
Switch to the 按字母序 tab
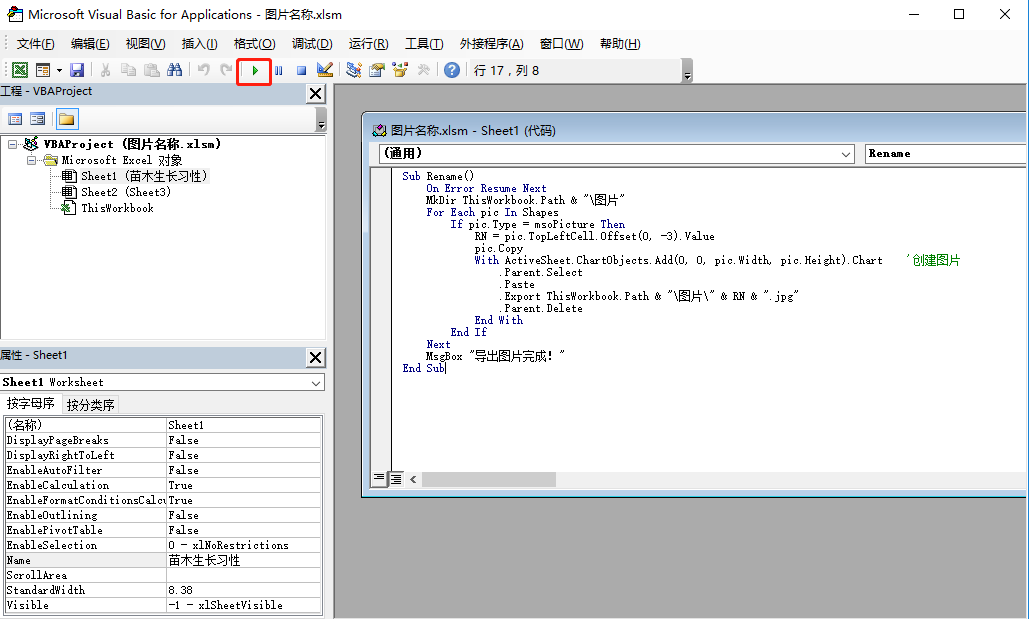[31, 403]
